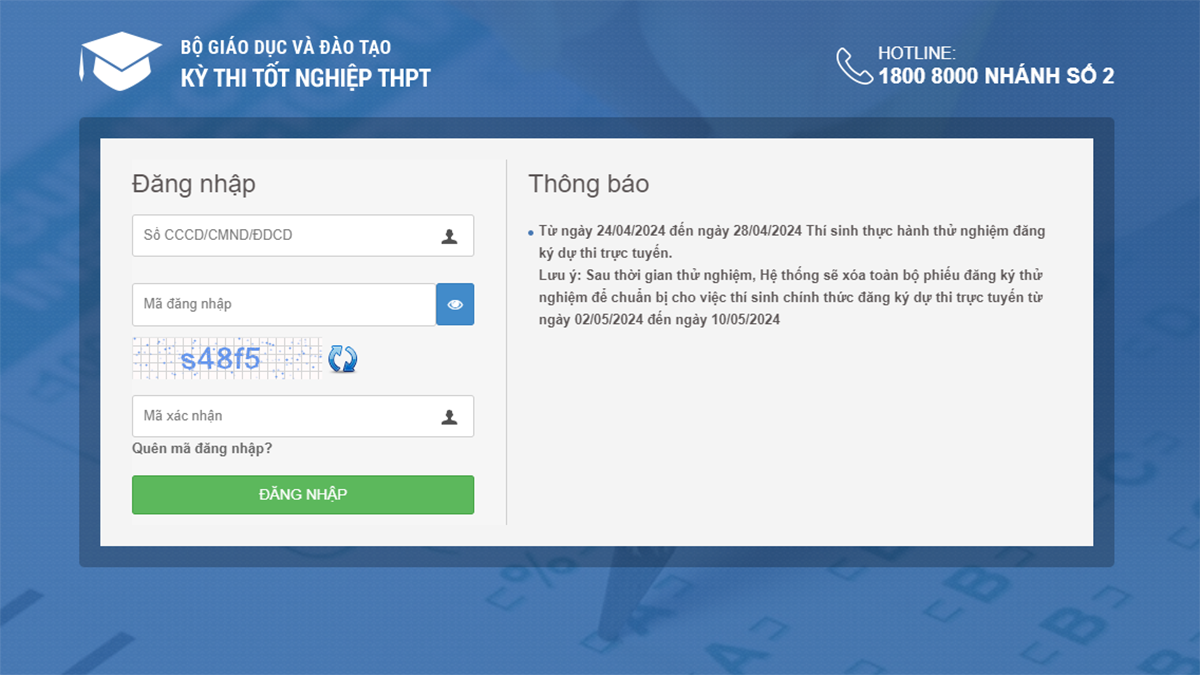Click the hotline phone icon

point(854,66)
